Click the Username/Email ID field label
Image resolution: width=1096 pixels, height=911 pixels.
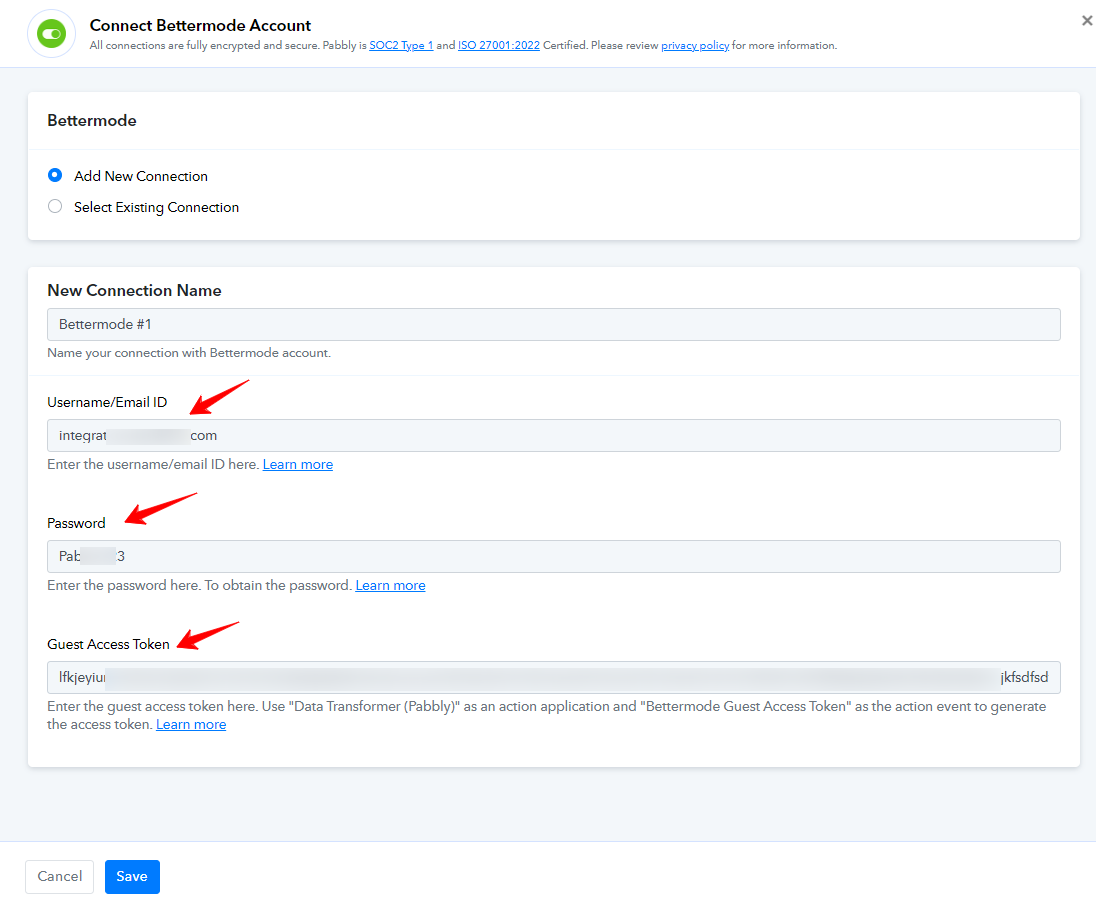pos(107,402)
